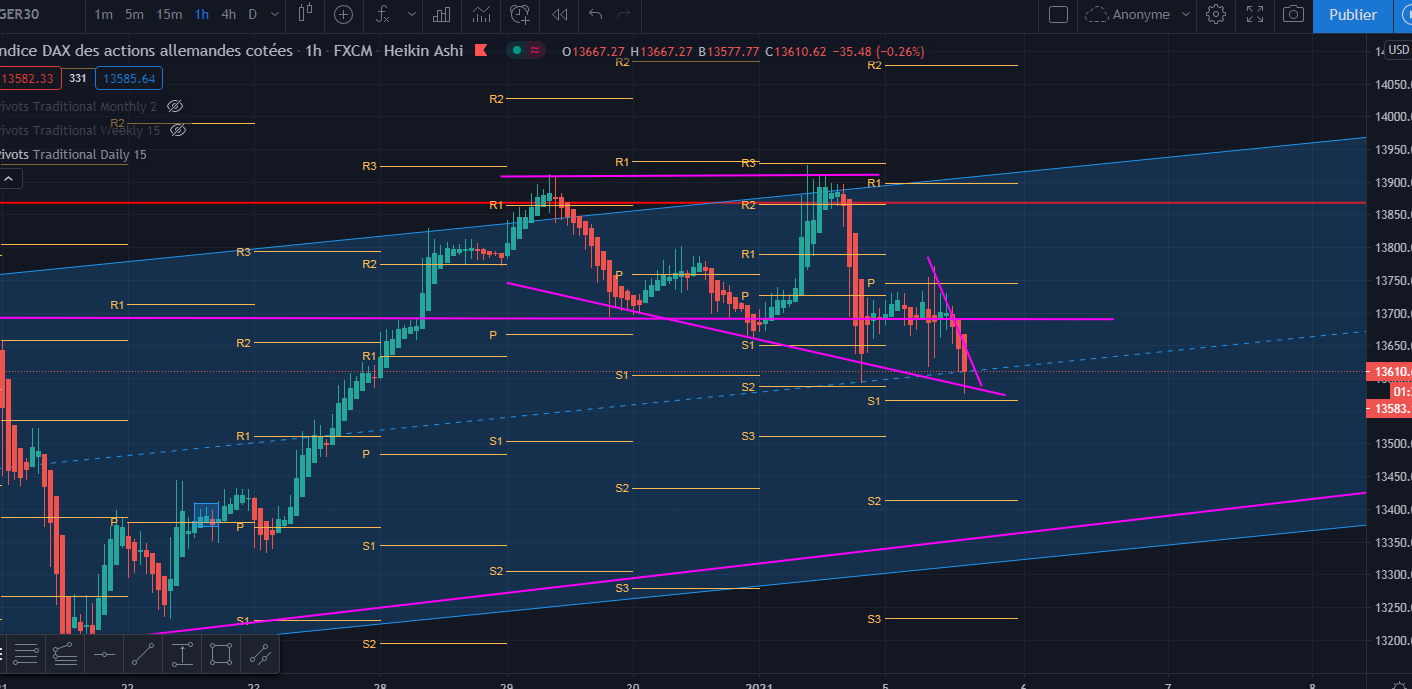1412x689 pixels.
Task: Click the red flag next to Heikin Ashi
Action: pyautogui.click(x=481, y=51)
